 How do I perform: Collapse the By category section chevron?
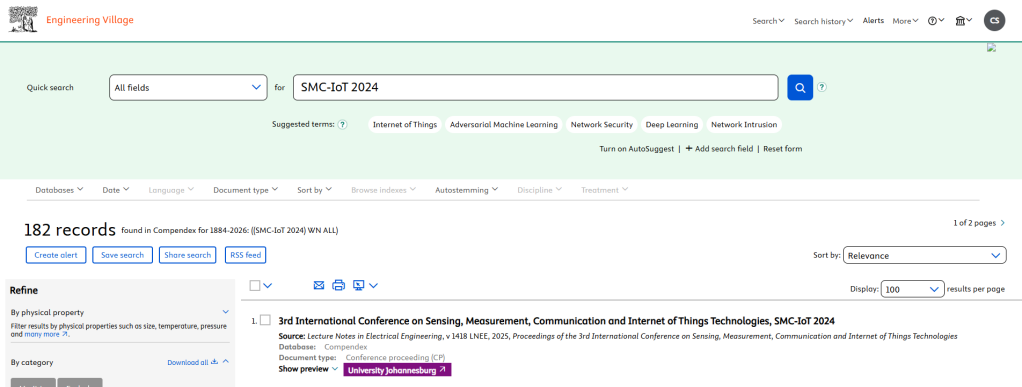tap(226, 362)
